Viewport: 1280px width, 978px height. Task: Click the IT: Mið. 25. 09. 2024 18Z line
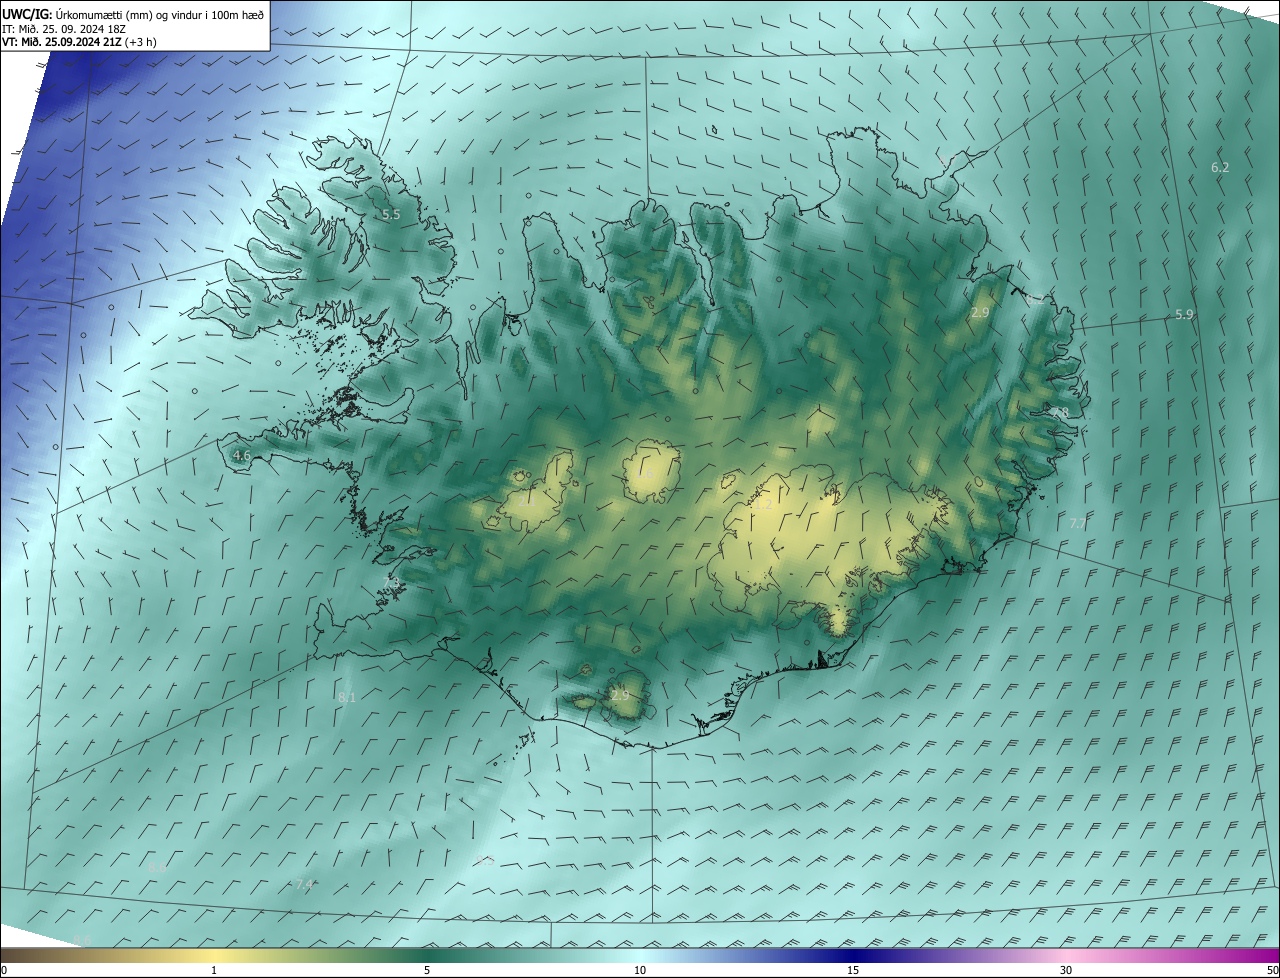click(x=65, y=29)
